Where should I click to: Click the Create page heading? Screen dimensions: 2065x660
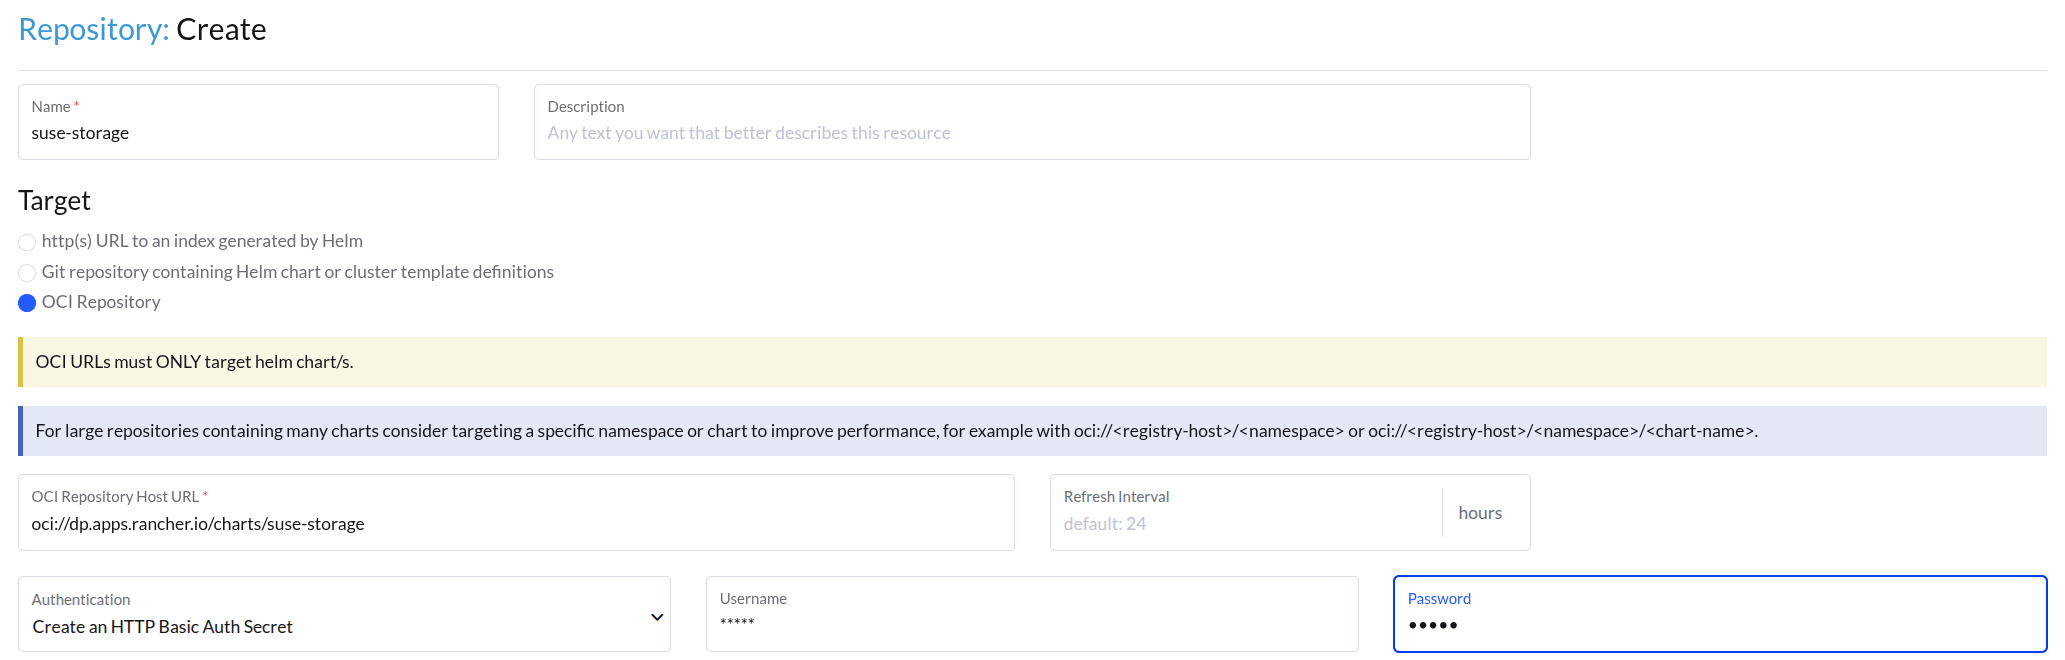pos(221,29)
